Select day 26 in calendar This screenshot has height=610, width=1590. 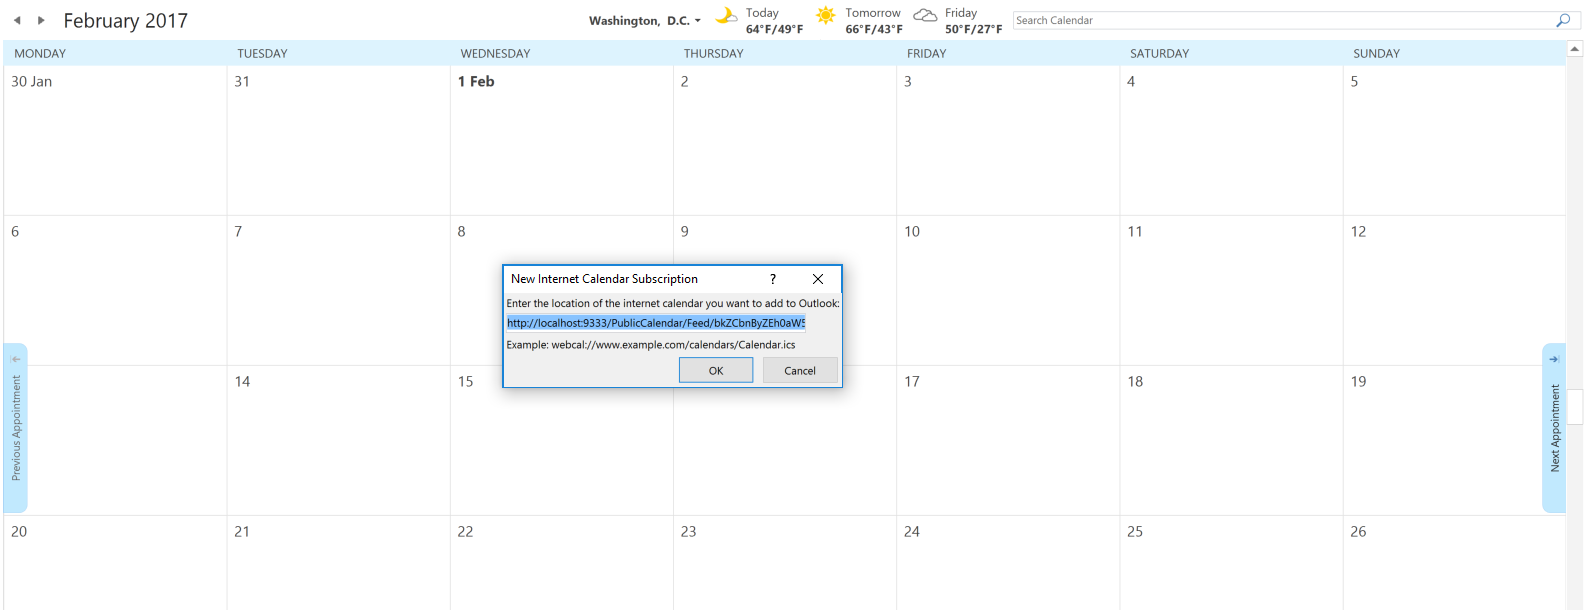click(x=1454, y=563)
